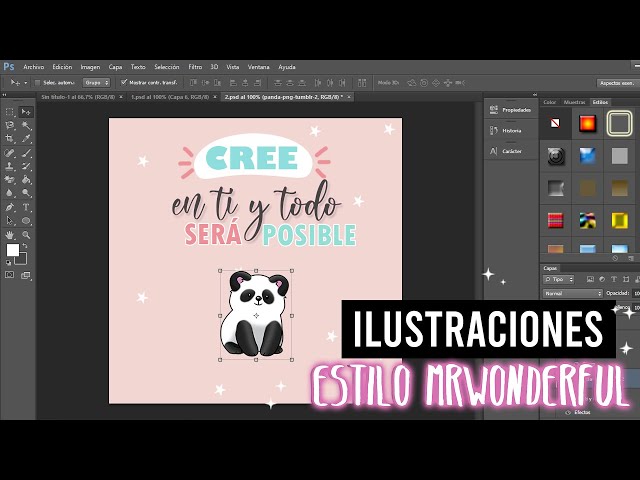Switch to the Muestras panel tab
Image resolution: width=640 pixels, height=480 pixels.
tap(574, 102)
